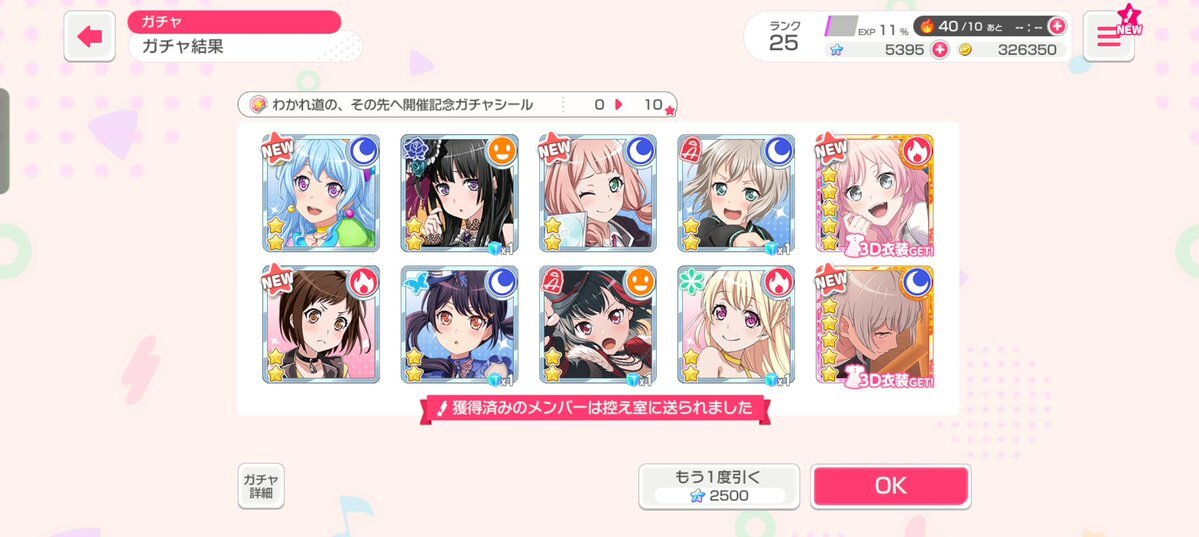Screen dimensions: 1199x537
Task: Select the pink-haired four-star 3D衣装 card
Action: pos(875,195)
